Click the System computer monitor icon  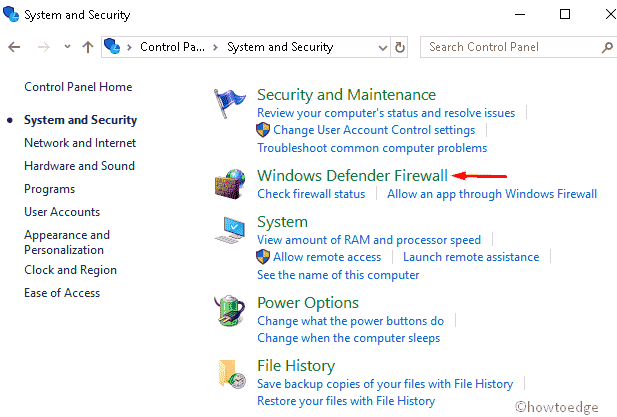(x=230, y=230)
